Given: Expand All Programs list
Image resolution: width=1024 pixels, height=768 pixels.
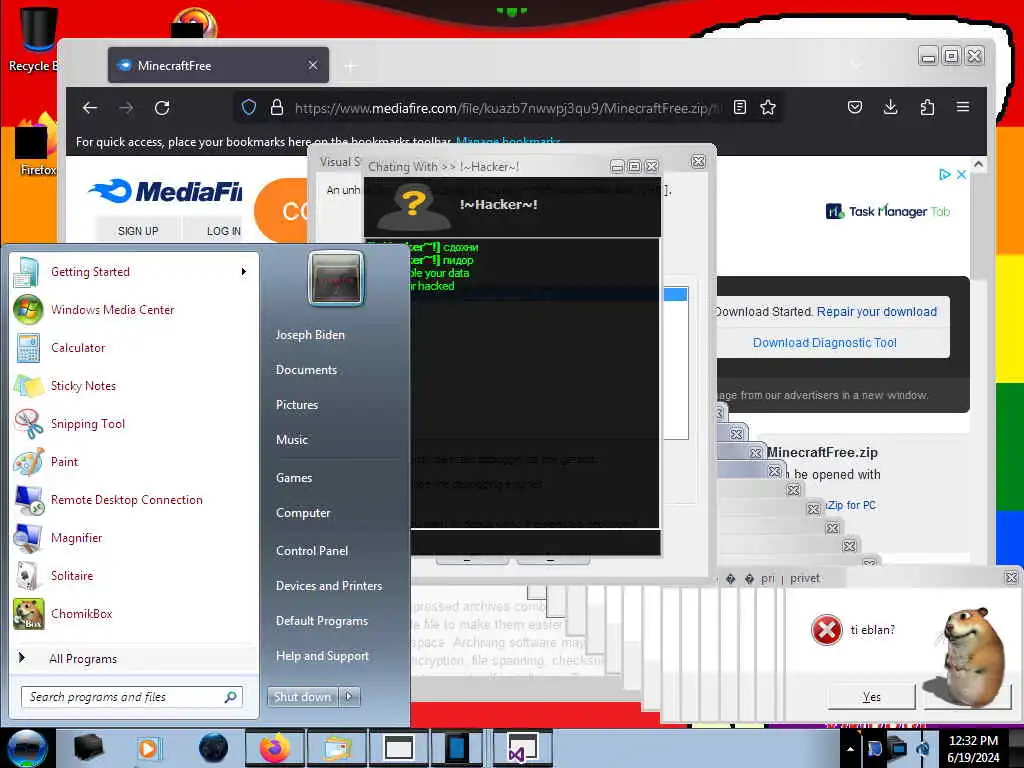Looking at the screenshot, I should (83, 658).
